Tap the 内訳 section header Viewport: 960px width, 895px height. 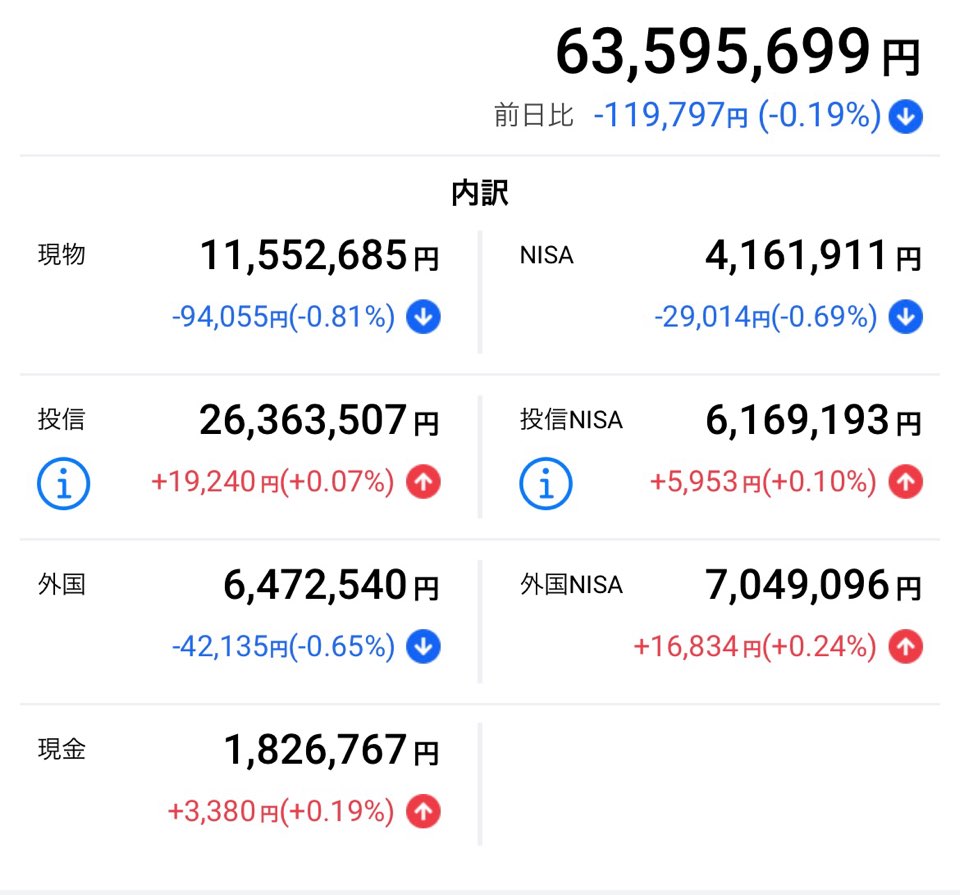[480, 193]
